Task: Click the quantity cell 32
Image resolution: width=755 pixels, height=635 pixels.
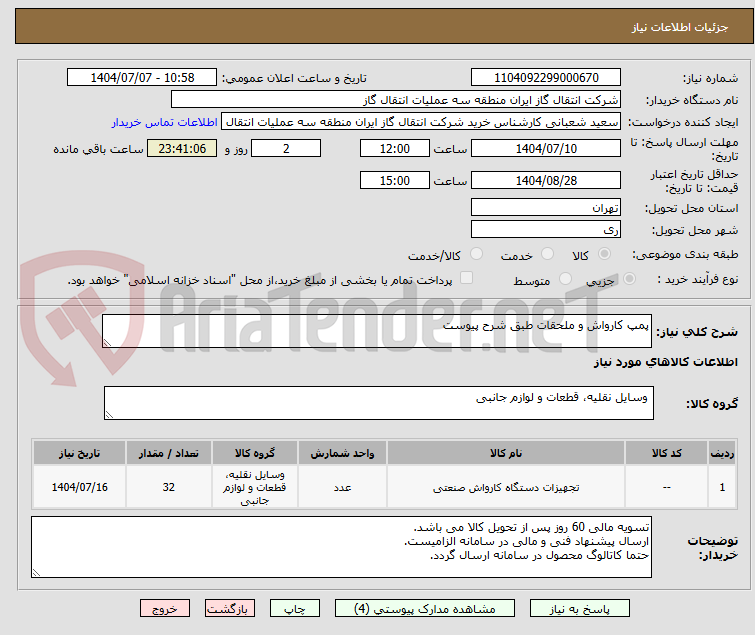Action: (x=169, y=487)
